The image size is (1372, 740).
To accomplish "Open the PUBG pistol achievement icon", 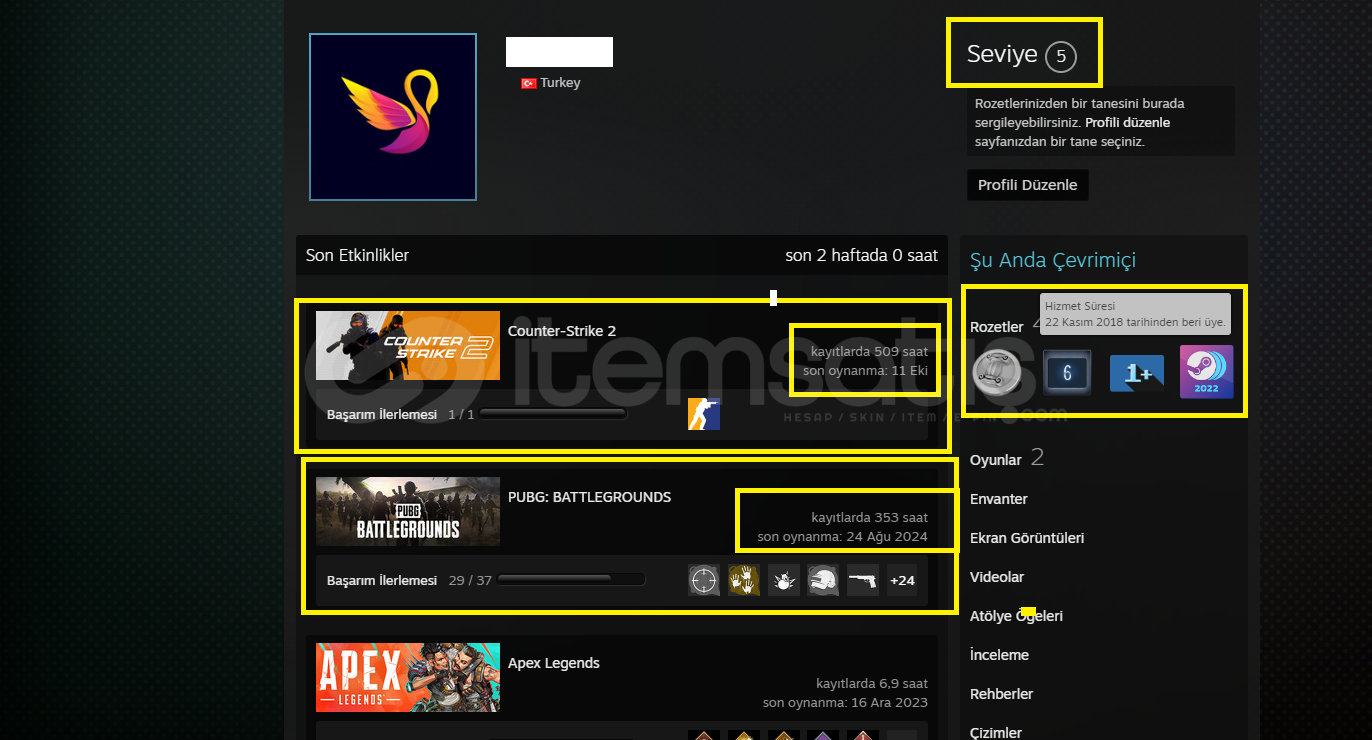I will 863,580.
